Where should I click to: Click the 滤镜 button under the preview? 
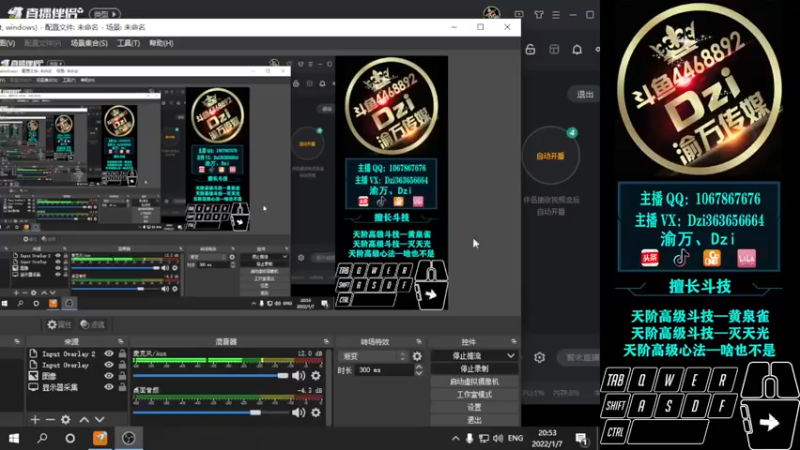tap(92, 324)
